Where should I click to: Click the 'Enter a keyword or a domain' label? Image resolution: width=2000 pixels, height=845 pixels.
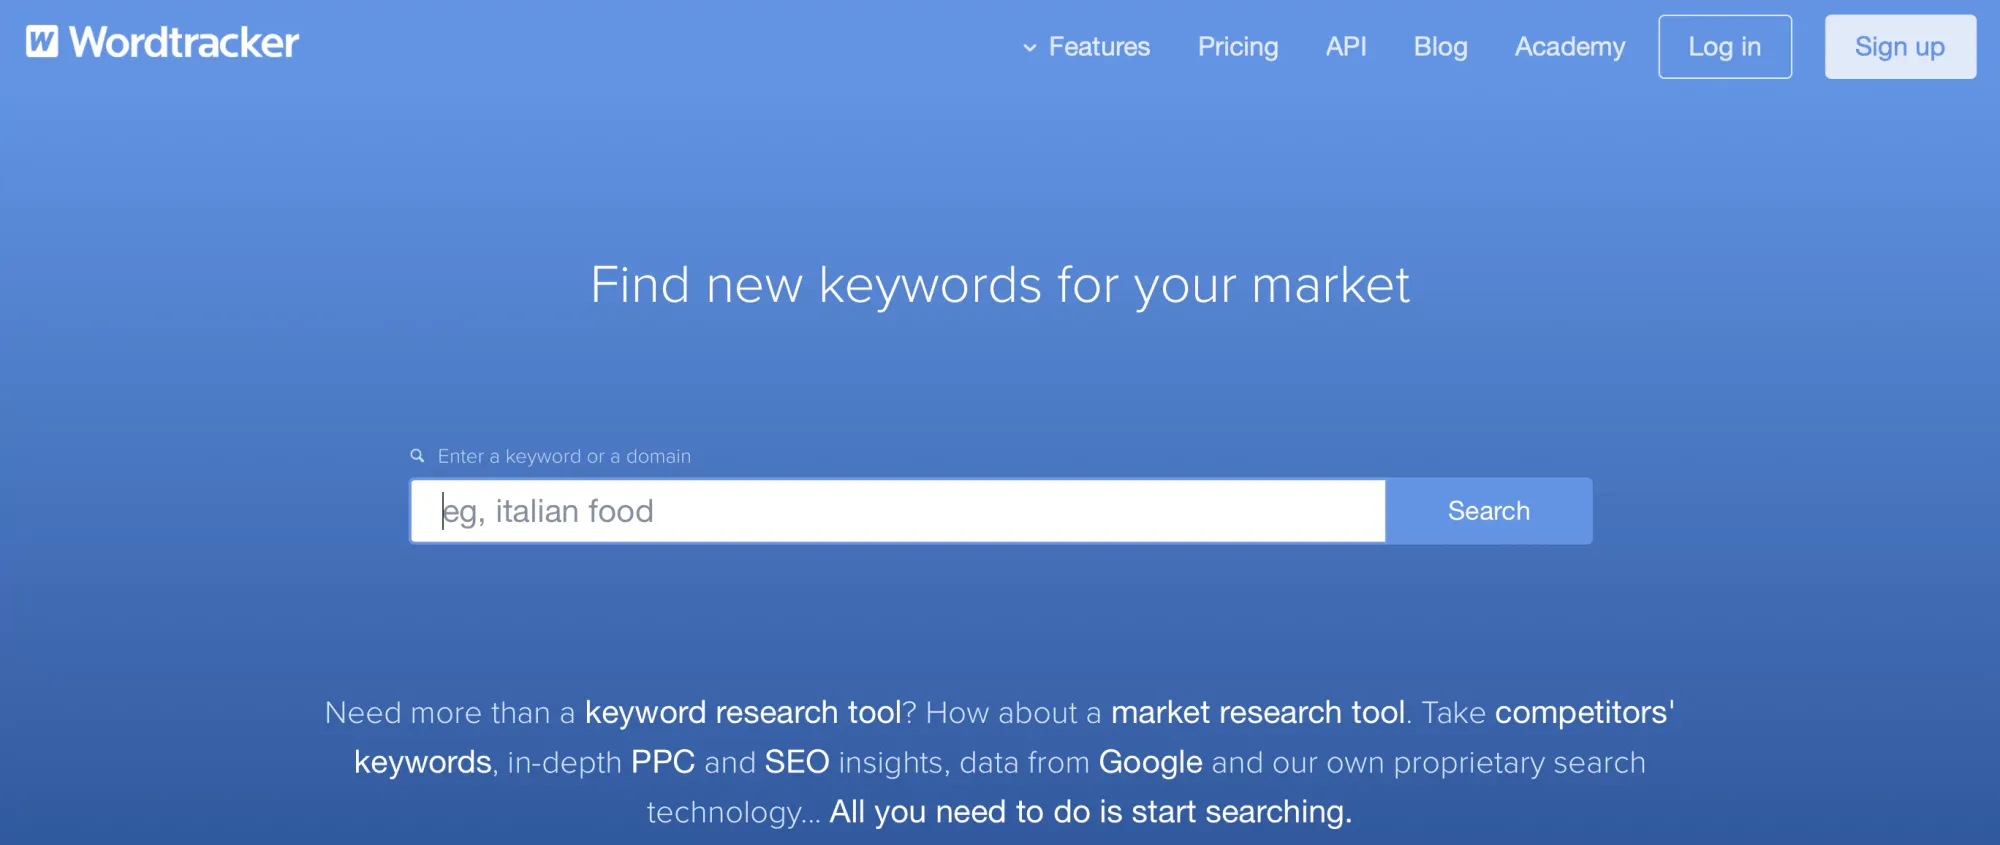click(563, 455)
